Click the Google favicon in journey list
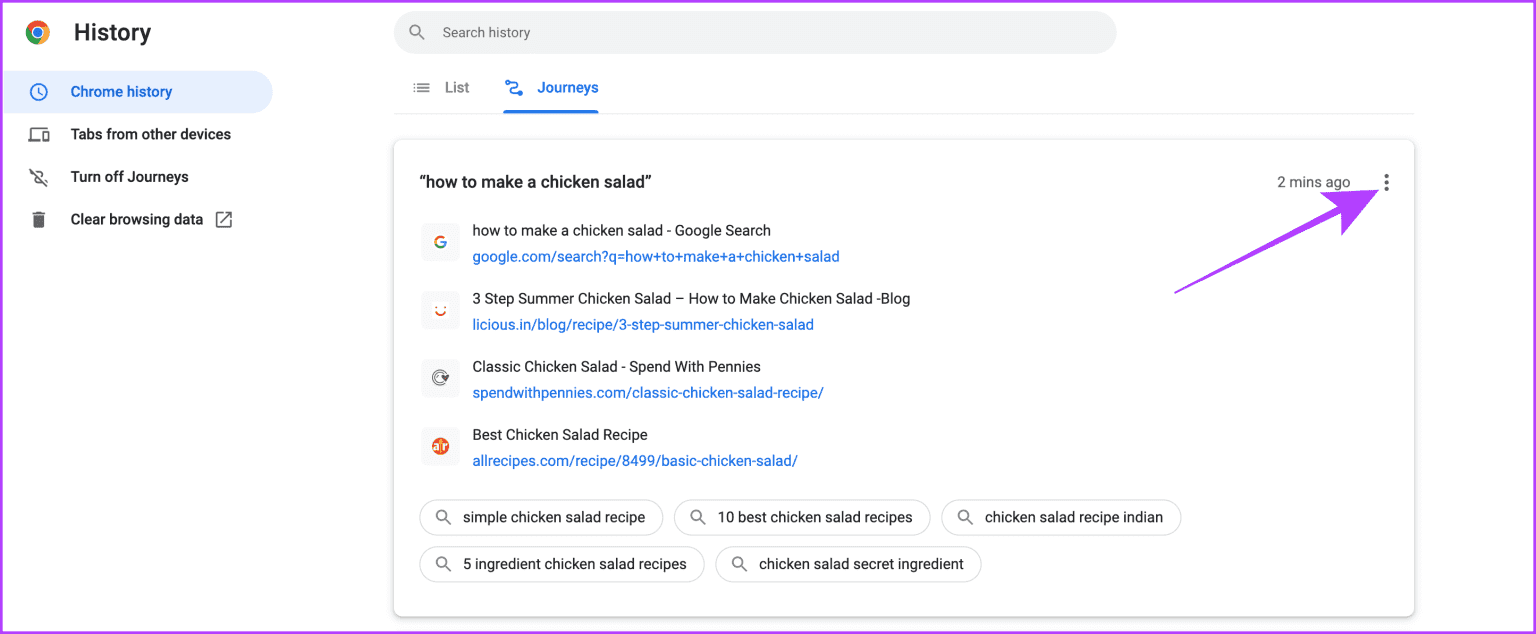This screenshot has width=1536, height=634. coord(440,242)
